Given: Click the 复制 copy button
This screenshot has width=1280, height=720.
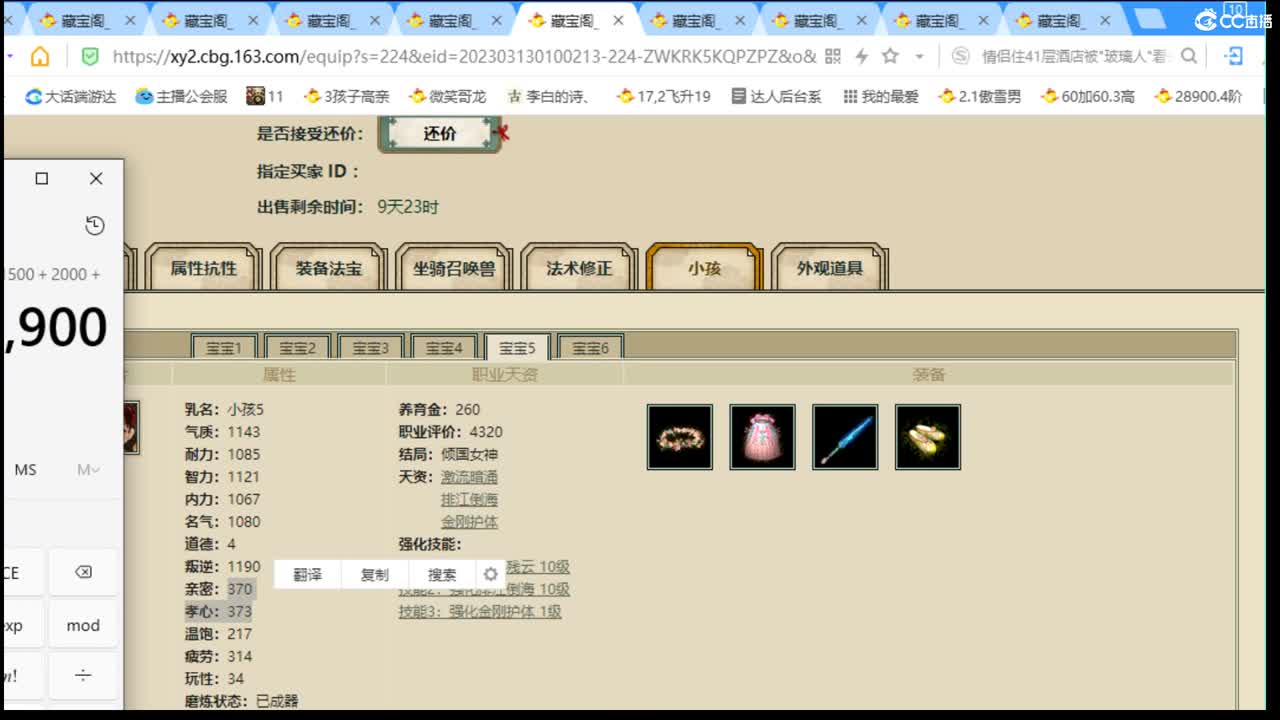Looking at the screenshot, I should coord(375,574).
